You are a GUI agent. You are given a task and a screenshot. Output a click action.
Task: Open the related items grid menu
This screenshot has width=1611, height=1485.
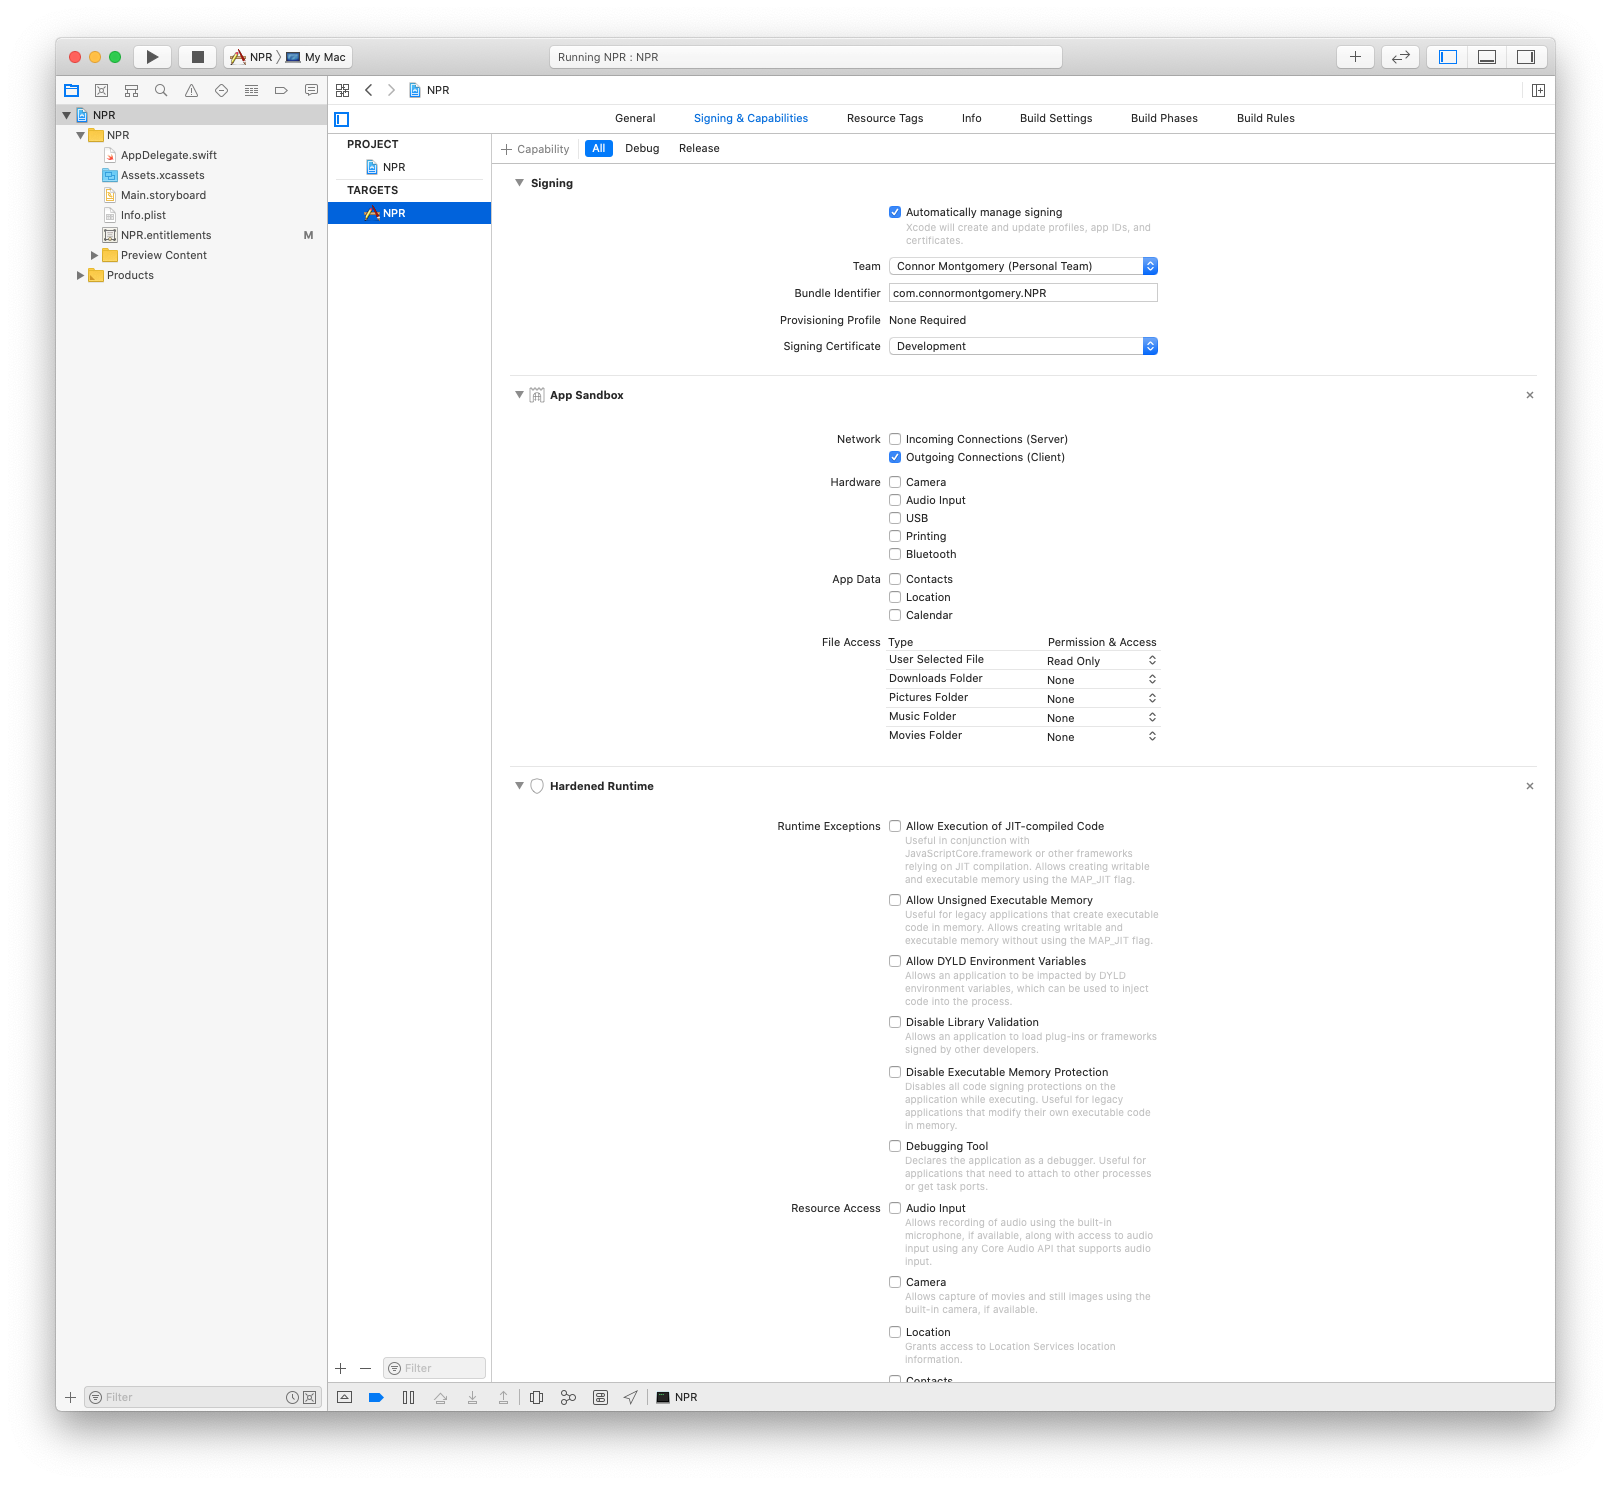coord(342,90)
